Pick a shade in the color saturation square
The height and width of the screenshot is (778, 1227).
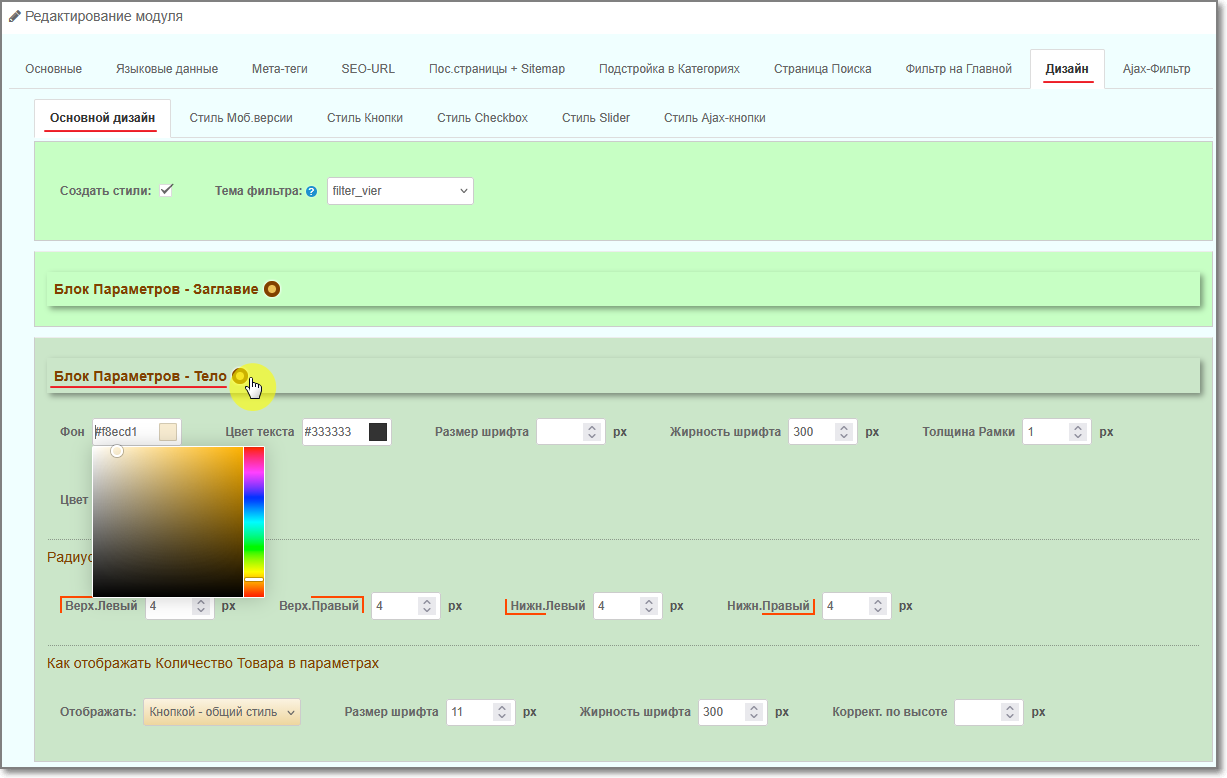click(168, 520)
